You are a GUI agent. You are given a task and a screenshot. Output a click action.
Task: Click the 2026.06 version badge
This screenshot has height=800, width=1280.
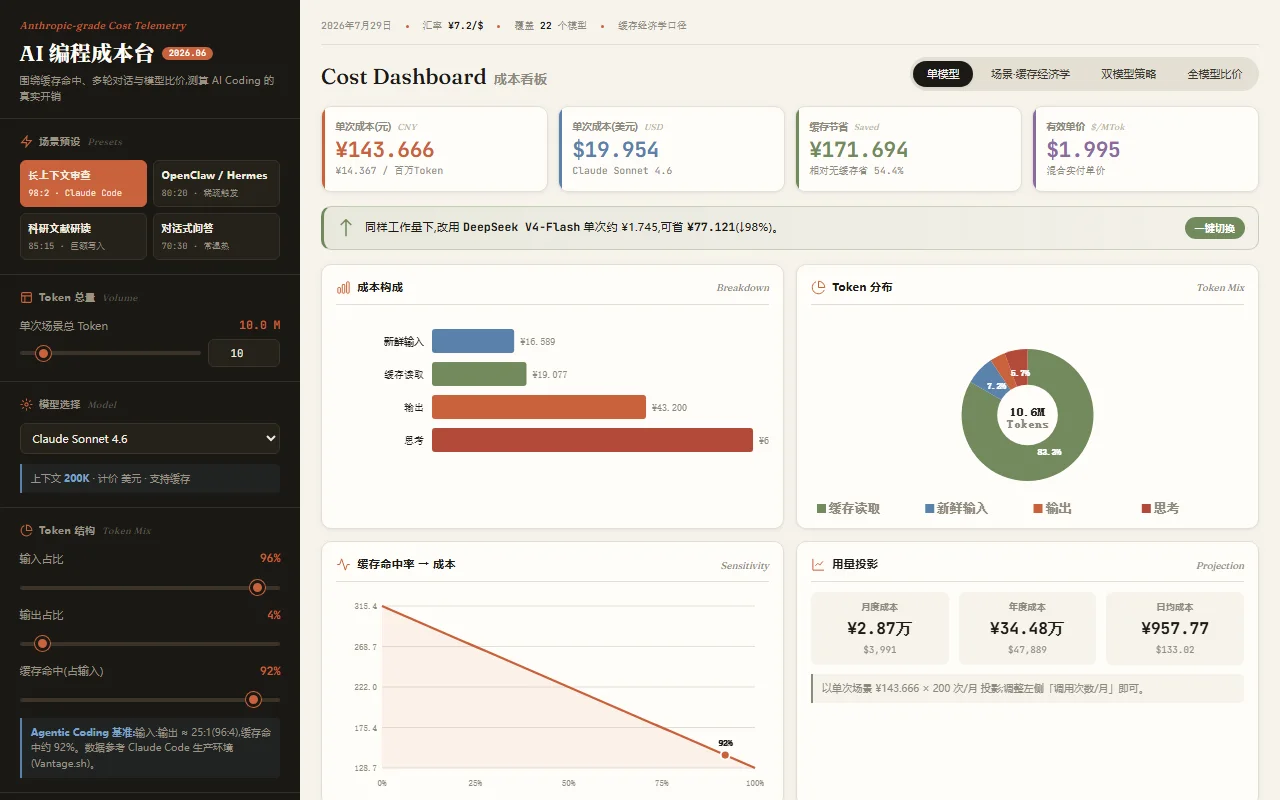[x=187, y=54]
